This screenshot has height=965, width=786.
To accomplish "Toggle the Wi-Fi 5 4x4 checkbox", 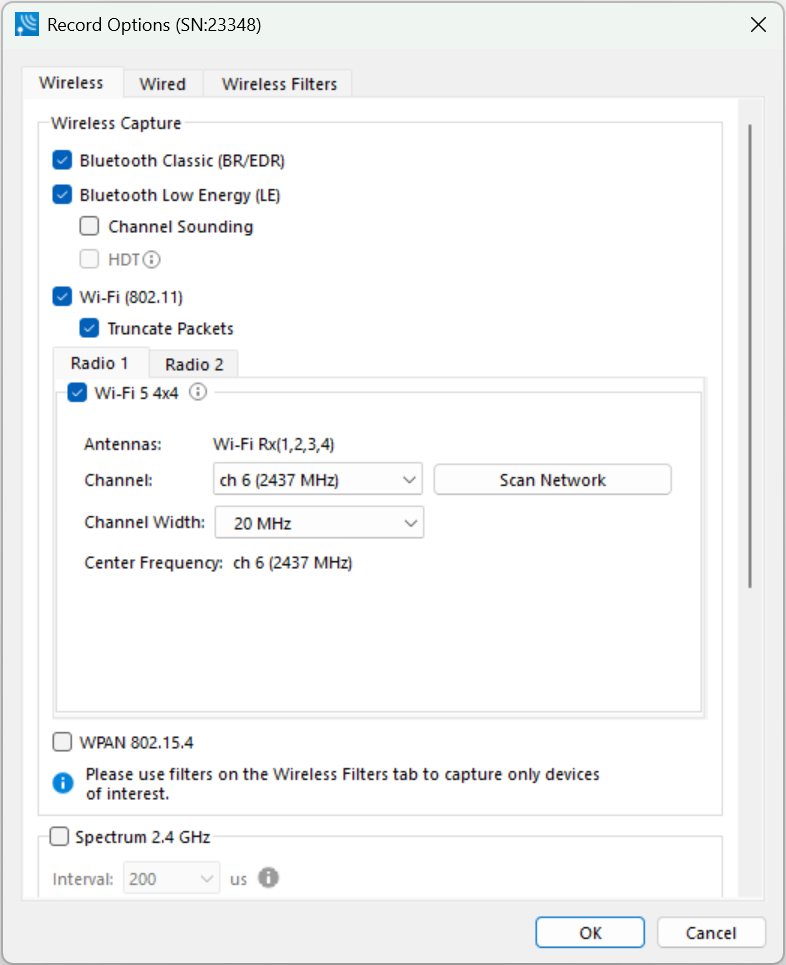I will [x=77, y=392].
